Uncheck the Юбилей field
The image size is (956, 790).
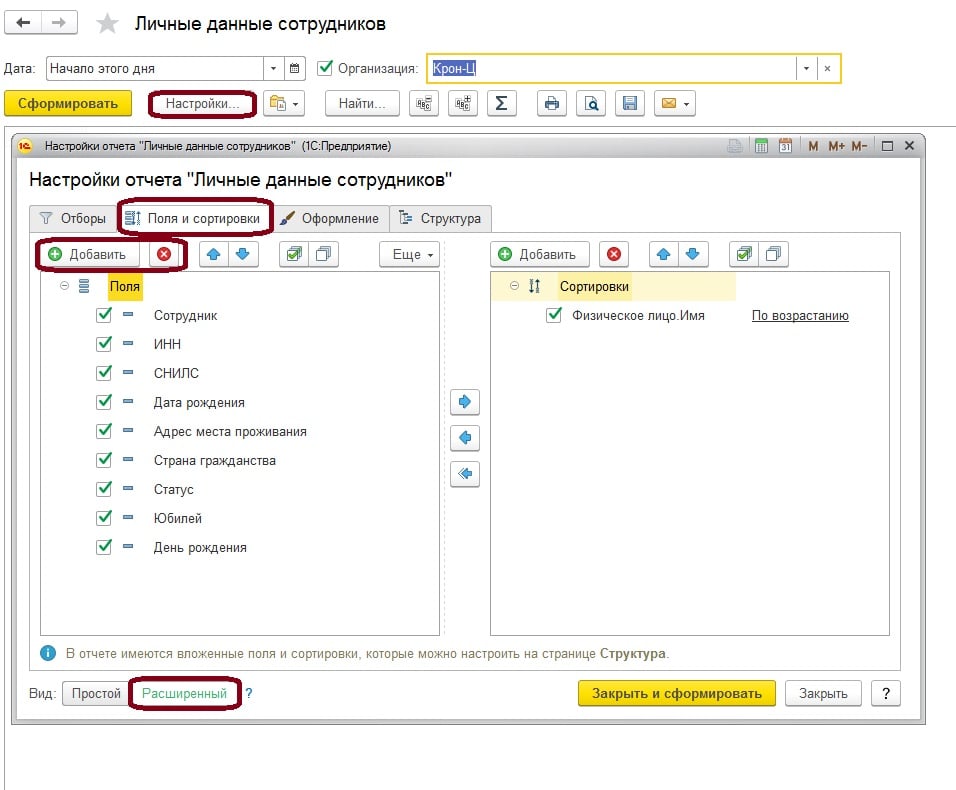tap(104, 518)
